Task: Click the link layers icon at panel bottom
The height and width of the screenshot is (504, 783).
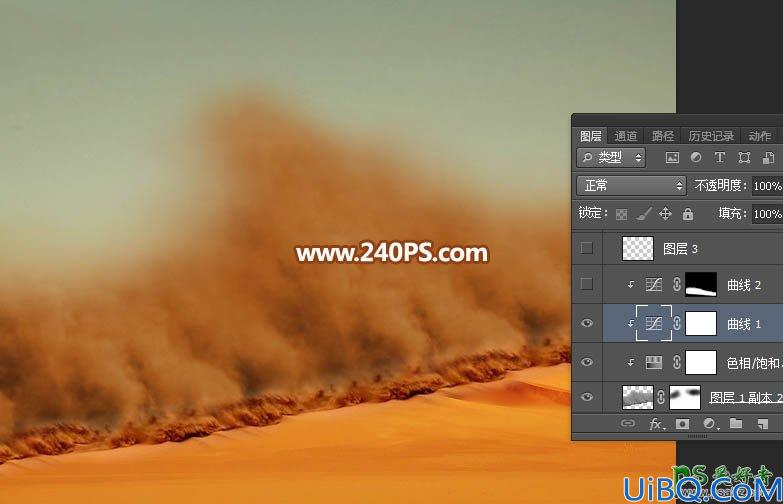Action: pos(628,424)
